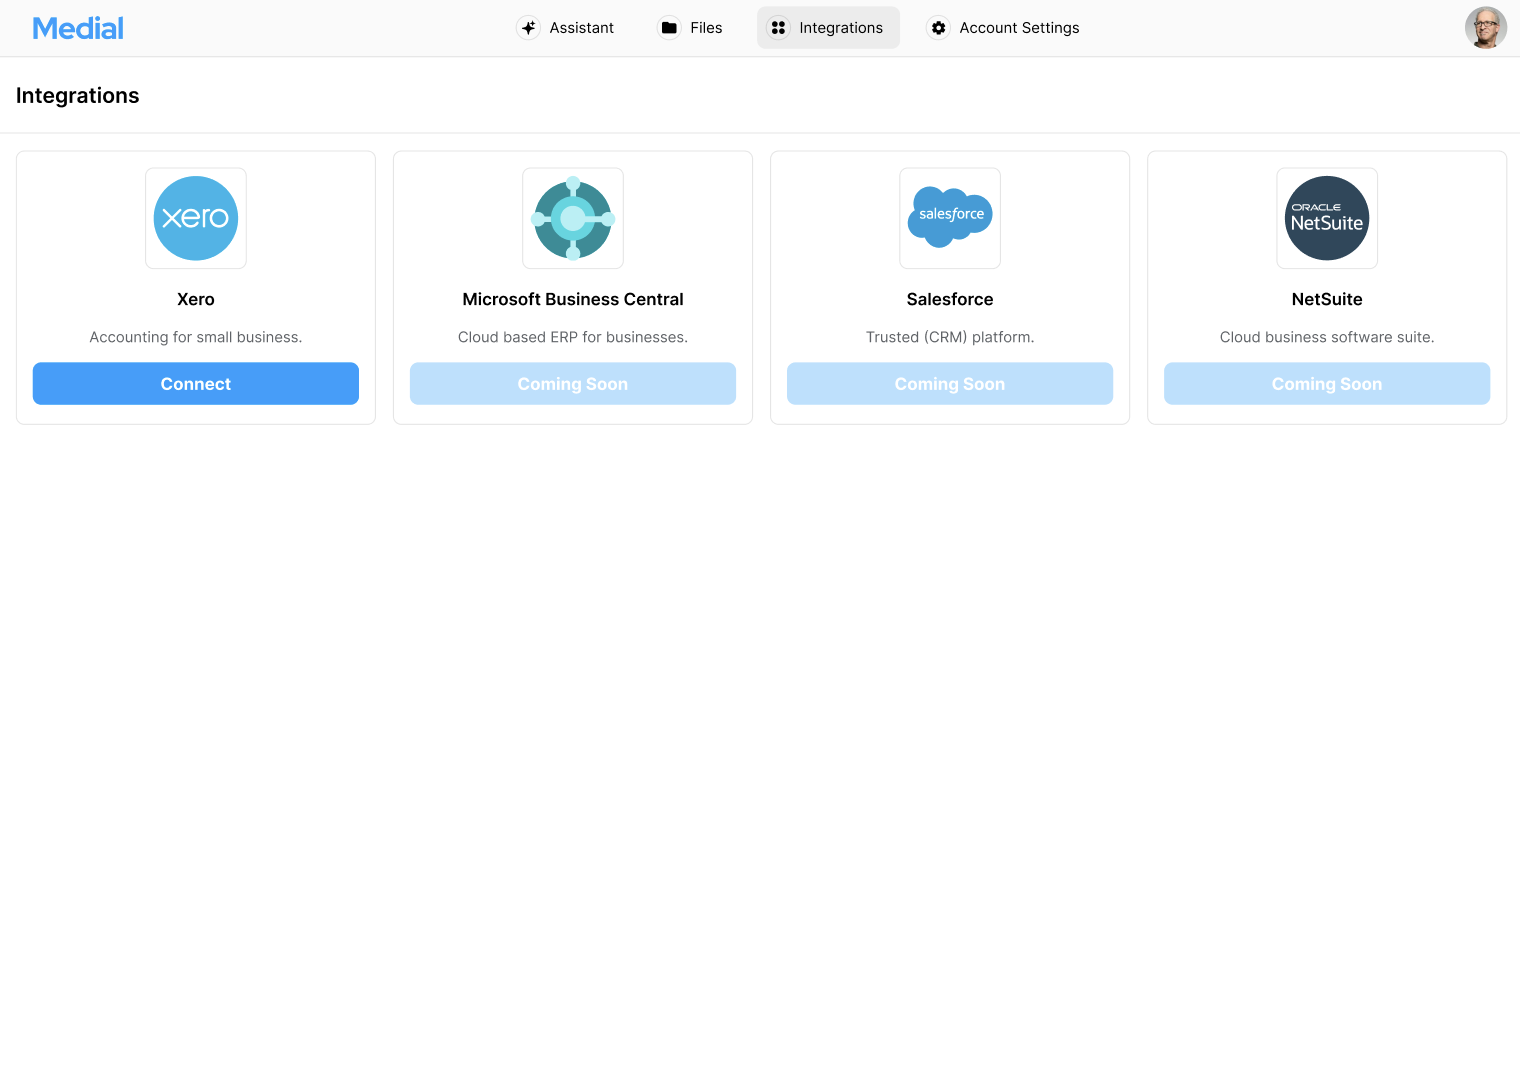Click the Microsoft Business Central logo
Screen dimensions: 1520x1082
pos(573,218)
